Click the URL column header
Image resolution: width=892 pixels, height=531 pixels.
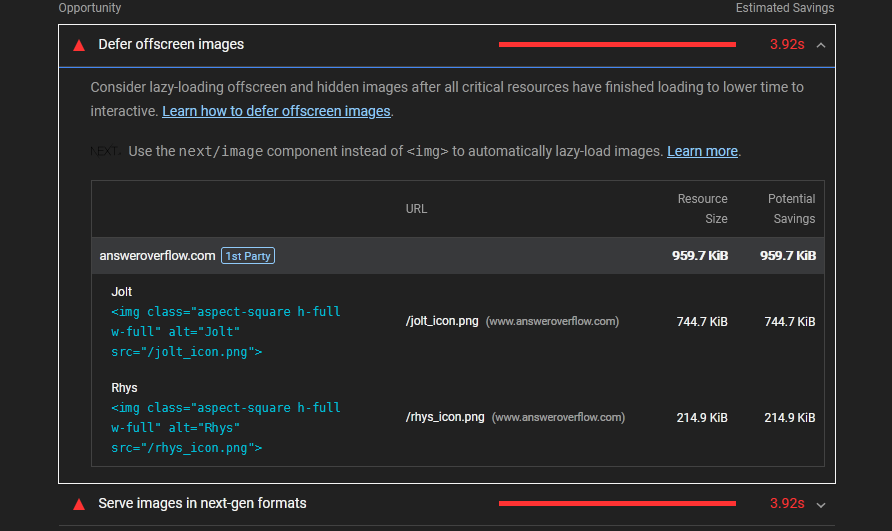point(416,209)
